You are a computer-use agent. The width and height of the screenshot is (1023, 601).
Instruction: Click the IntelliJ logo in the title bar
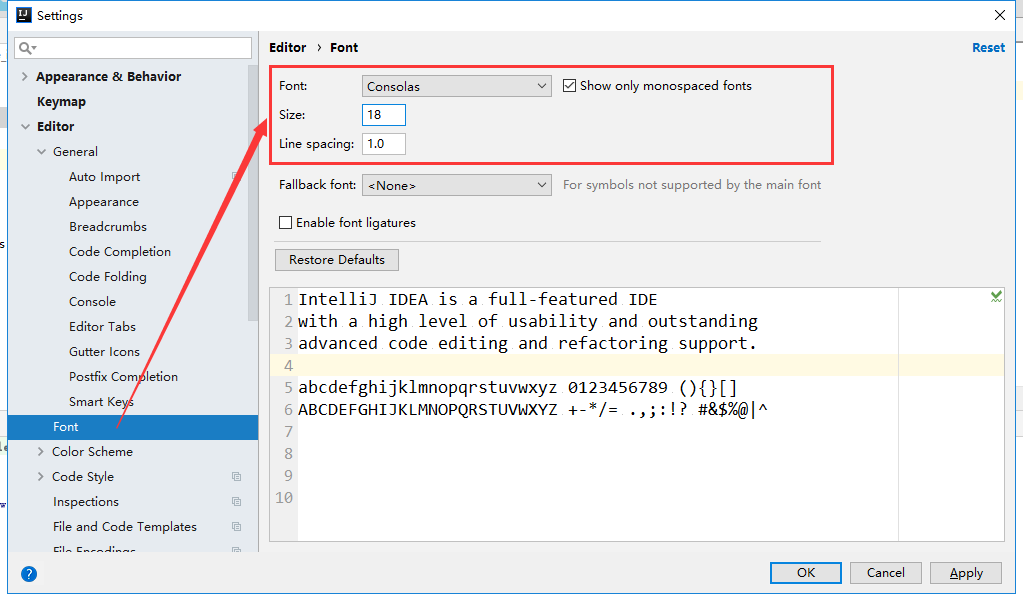pyautogui.click(x=23, y=15)
